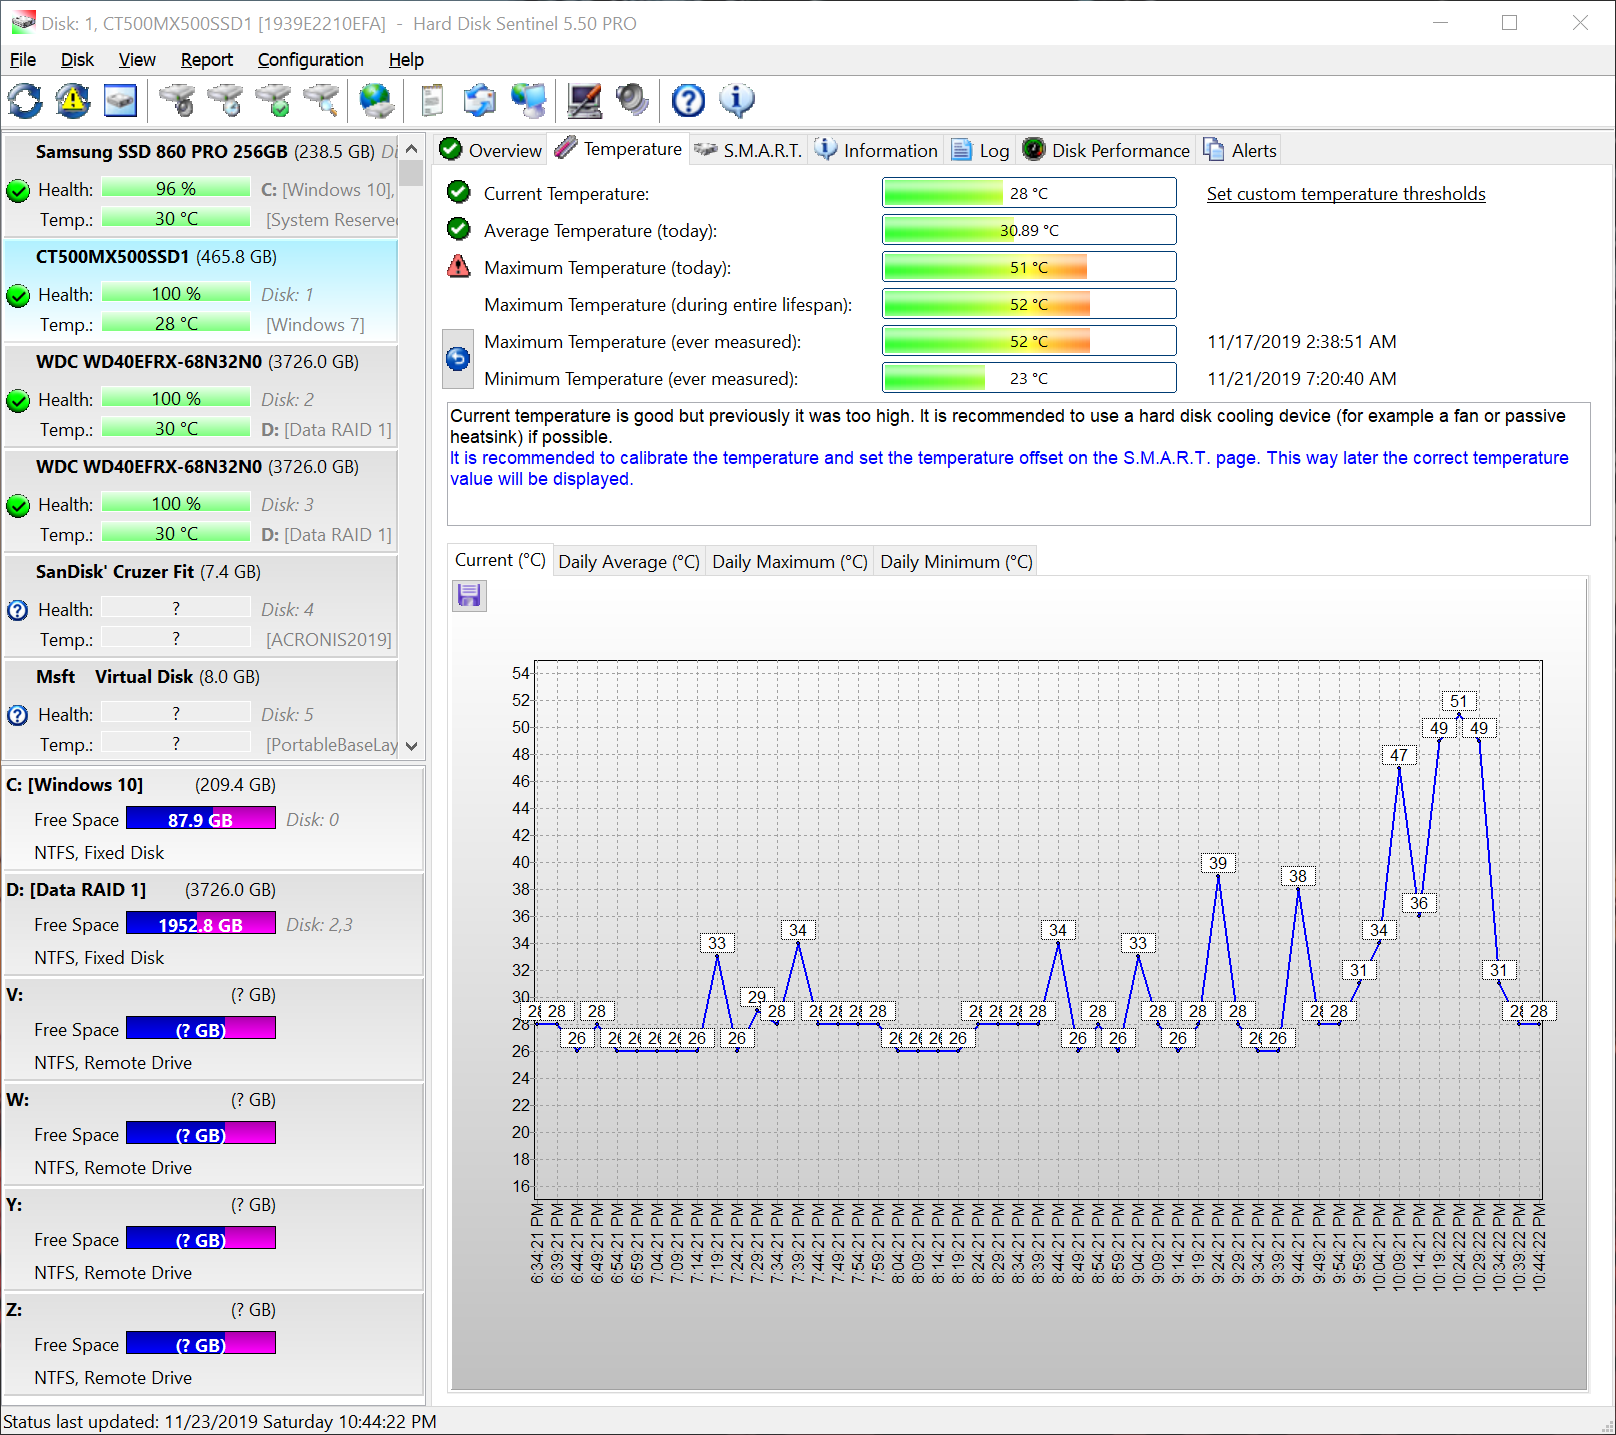Show the Daily Maximum (°C) chart tab
The image size is (1616, 1435).
[x=790, y=562]
